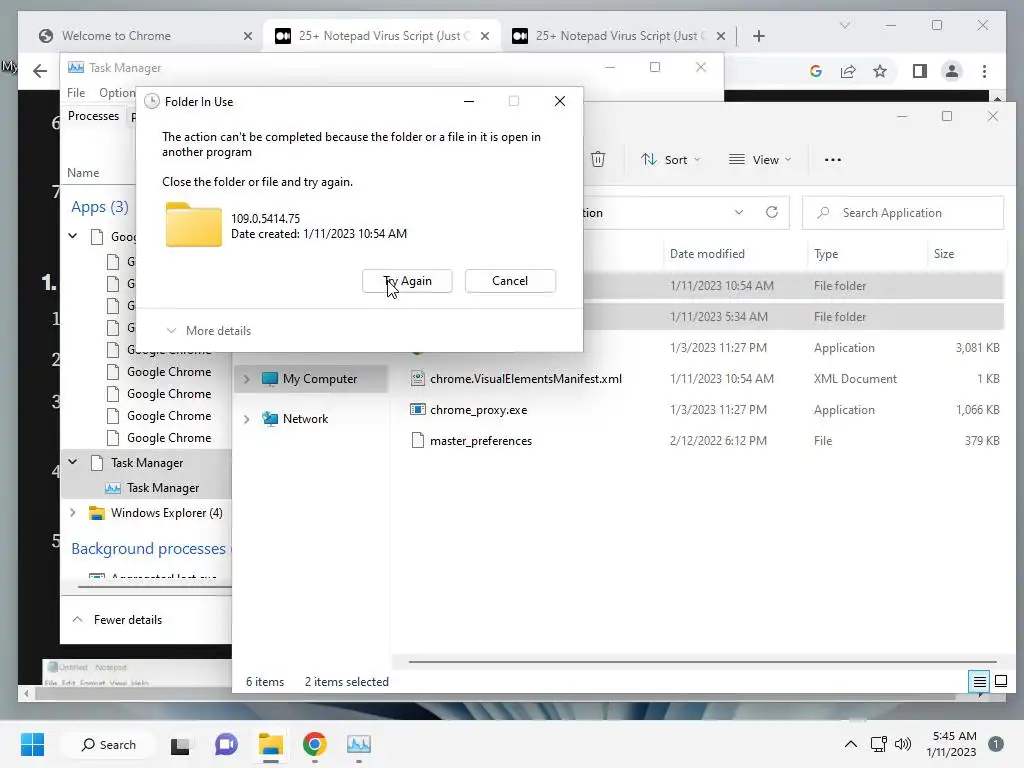
Task: Open a new Chrome tab
Action: click(x=758, y=36)
